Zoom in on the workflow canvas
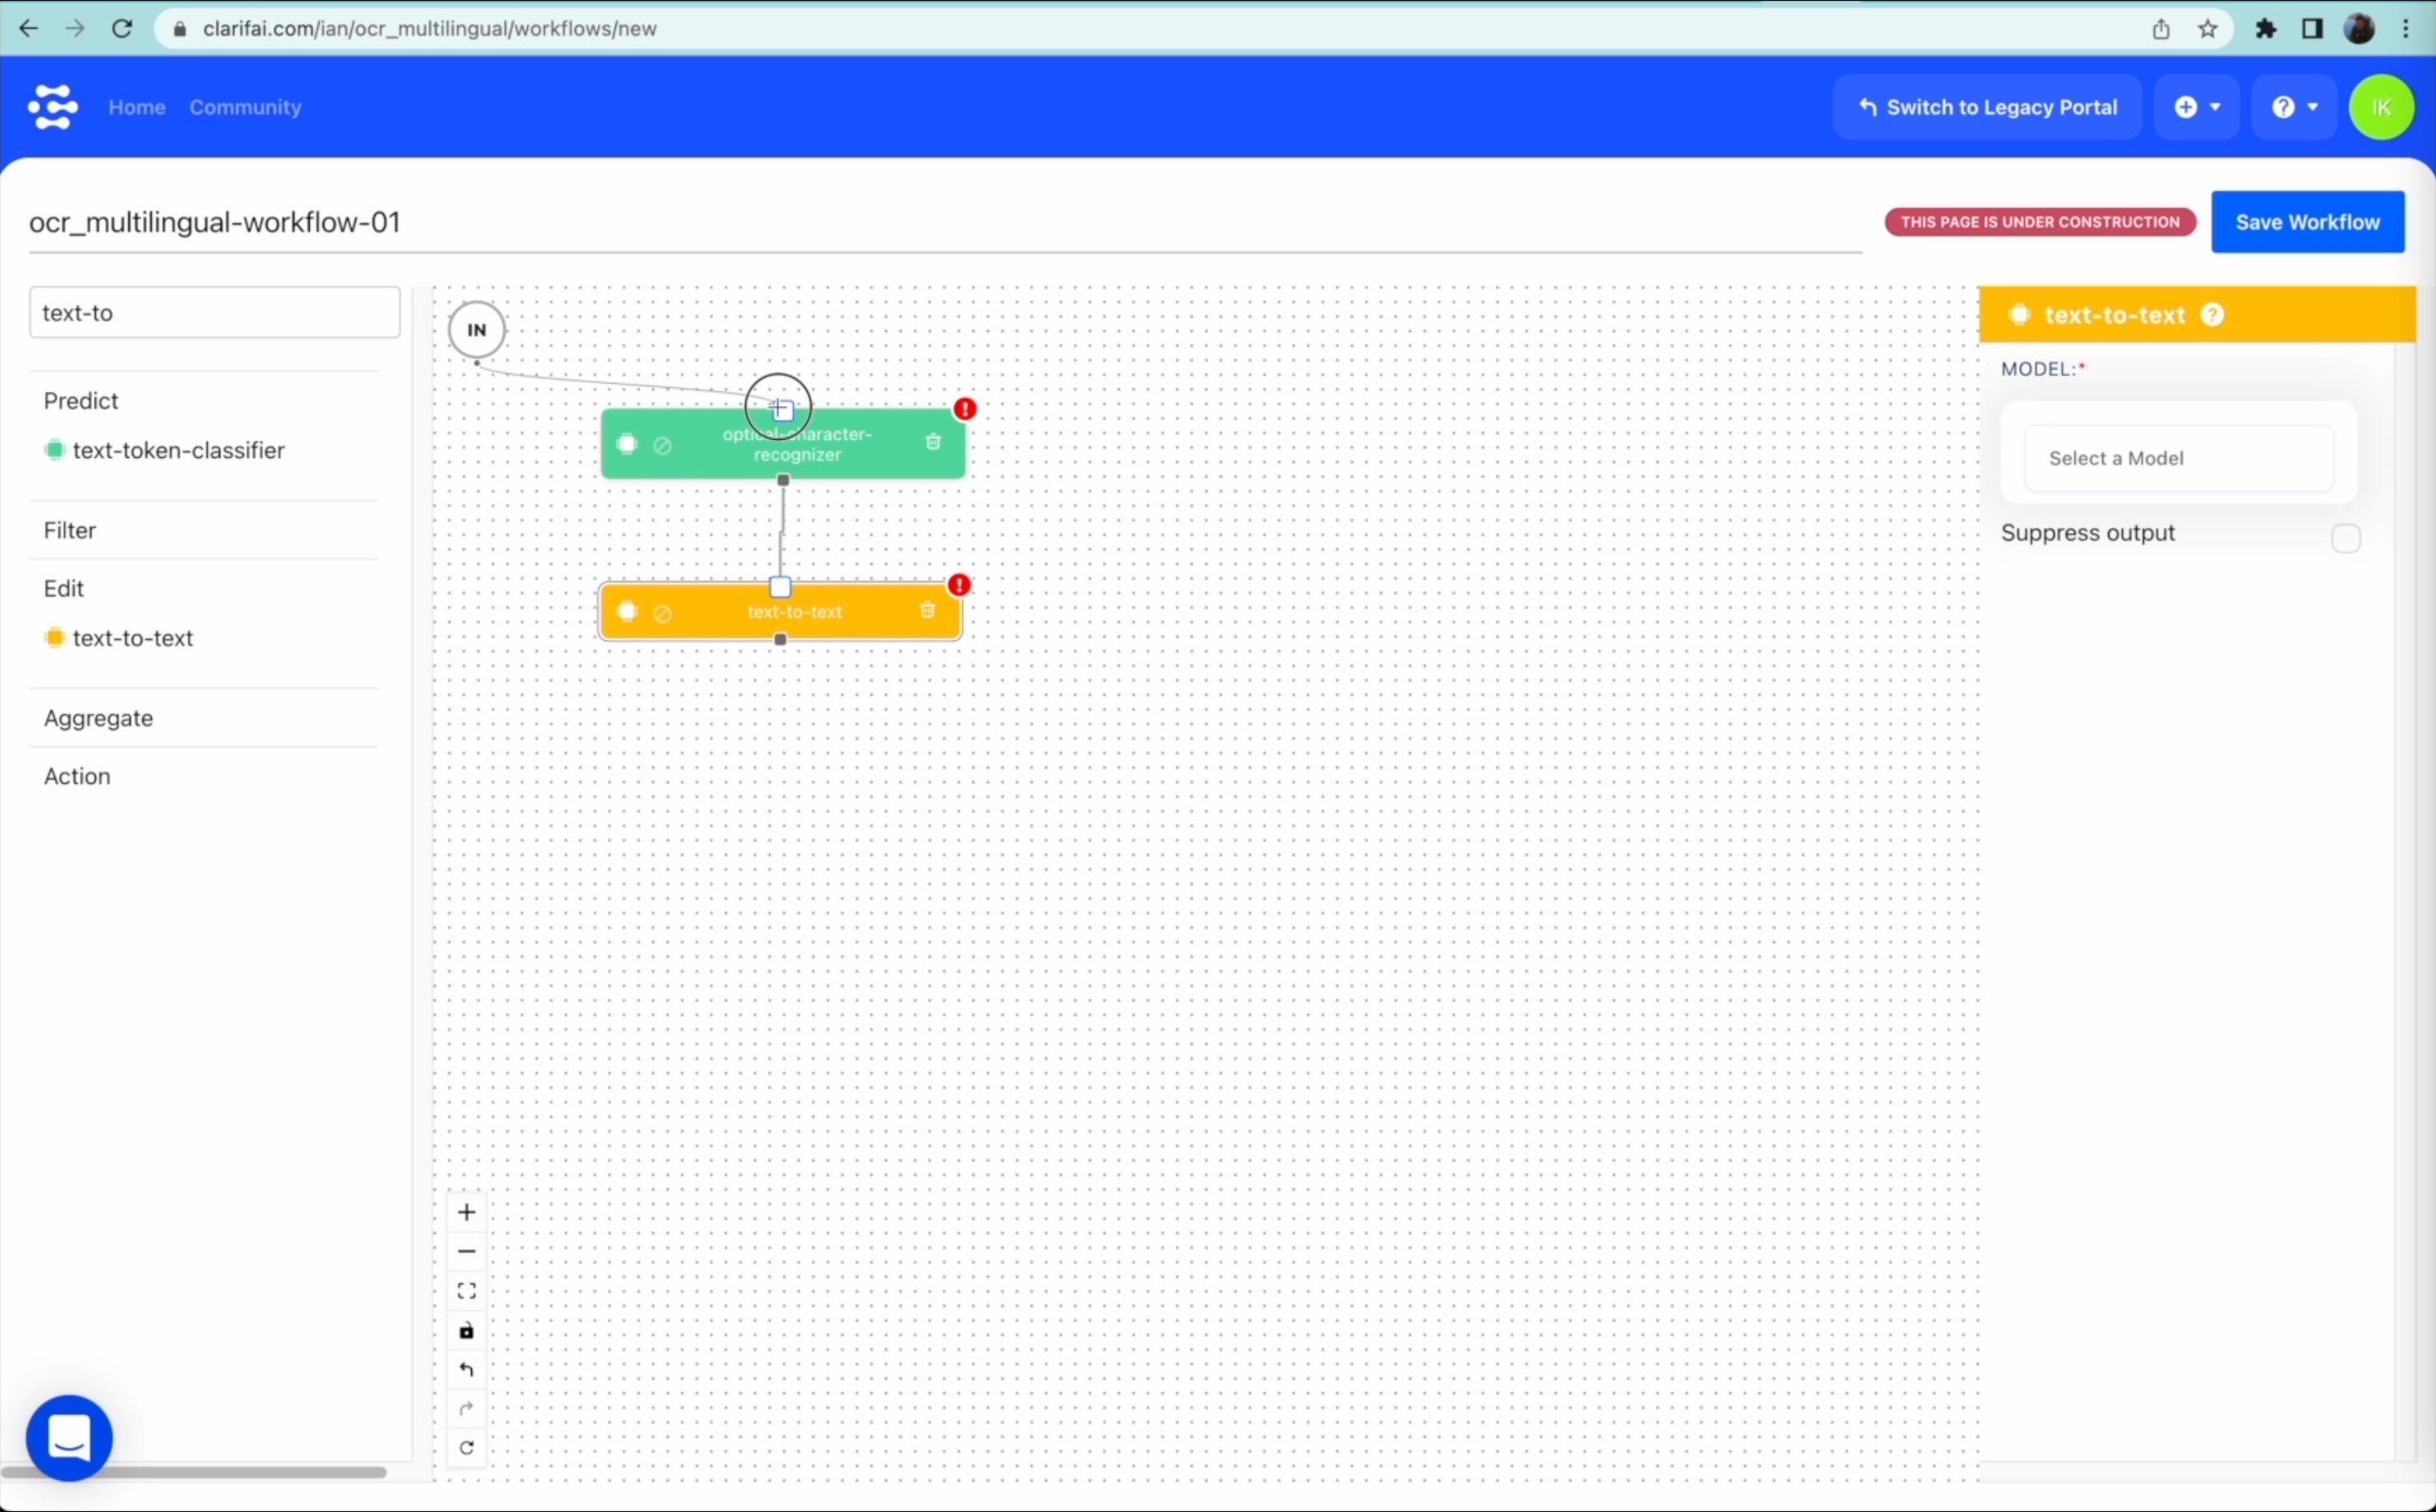 (x=466, y=1213)
